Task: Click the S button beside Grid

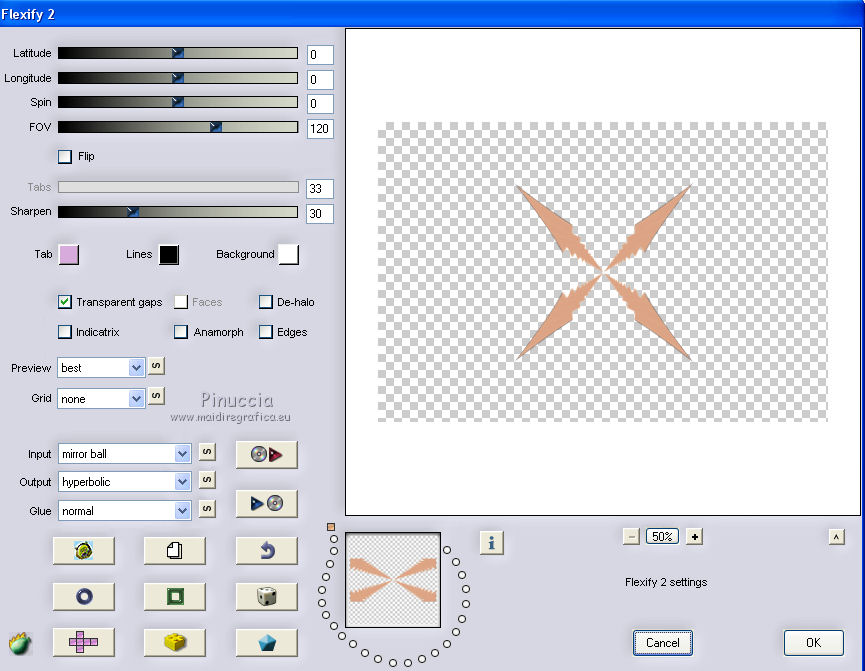Action: coord(156,396)
